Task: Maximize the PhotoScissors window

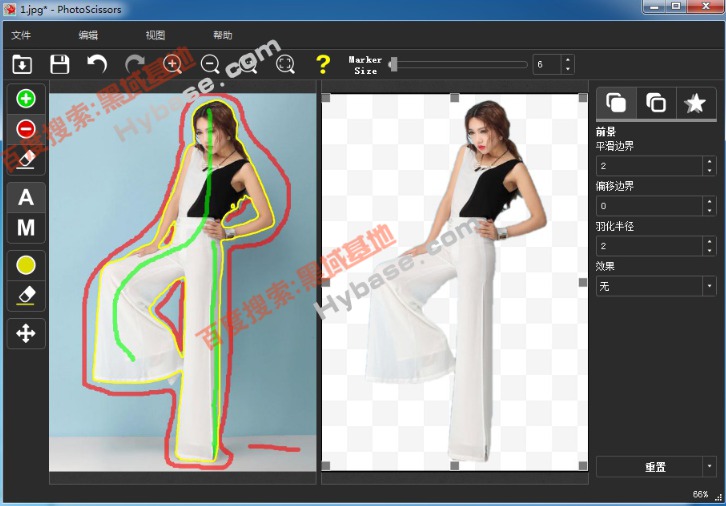Action: pos(676,6)
